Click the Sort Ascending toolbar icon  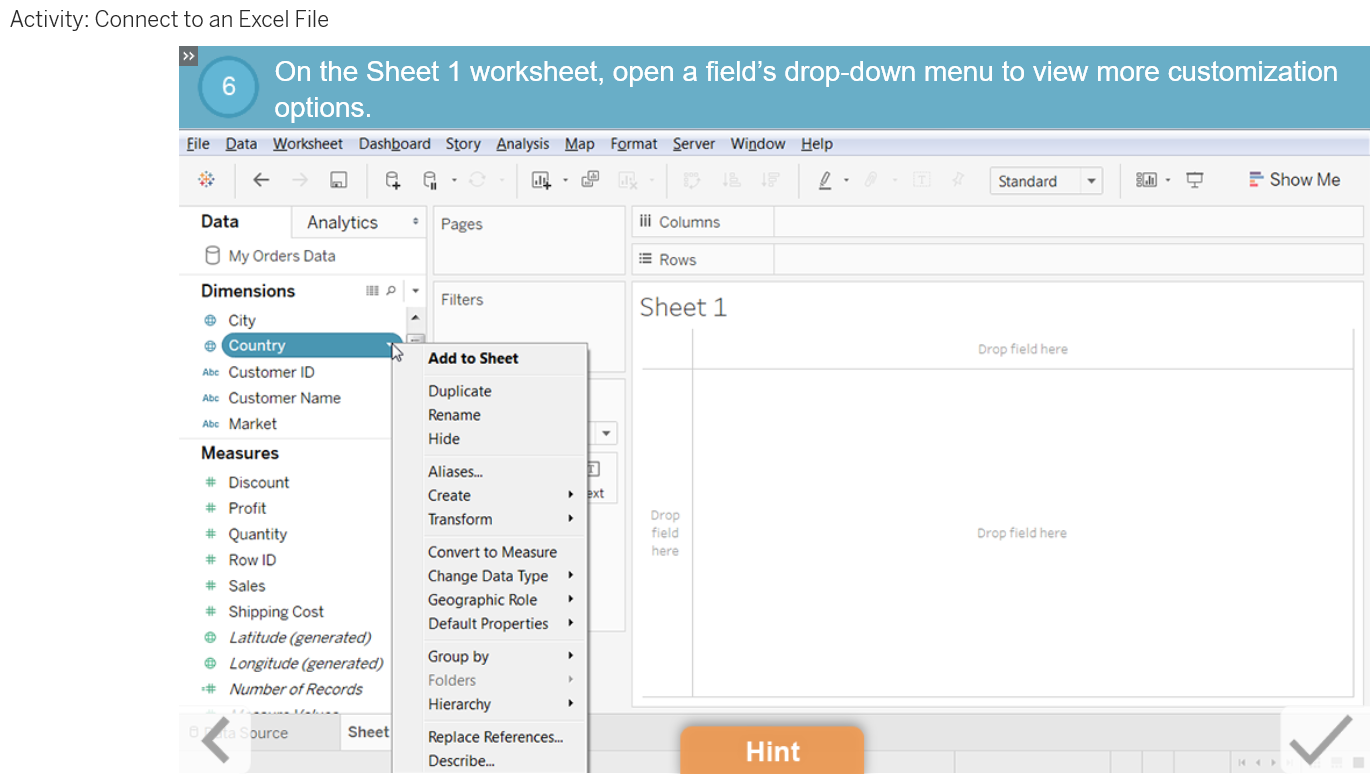click(x=731, y=180)
